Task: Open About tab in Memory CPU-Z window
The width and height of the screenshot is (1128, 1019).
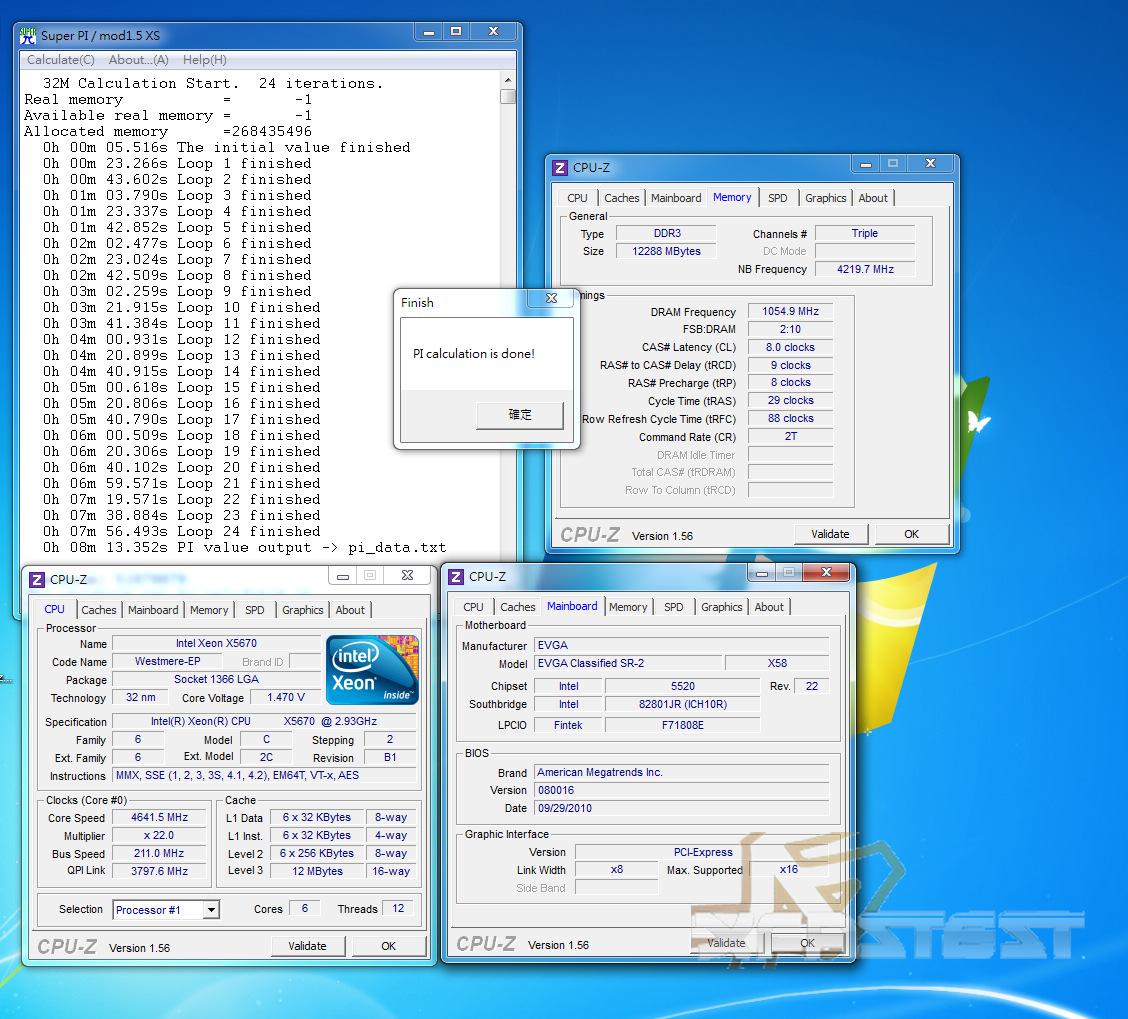Action: click(873, 198)
